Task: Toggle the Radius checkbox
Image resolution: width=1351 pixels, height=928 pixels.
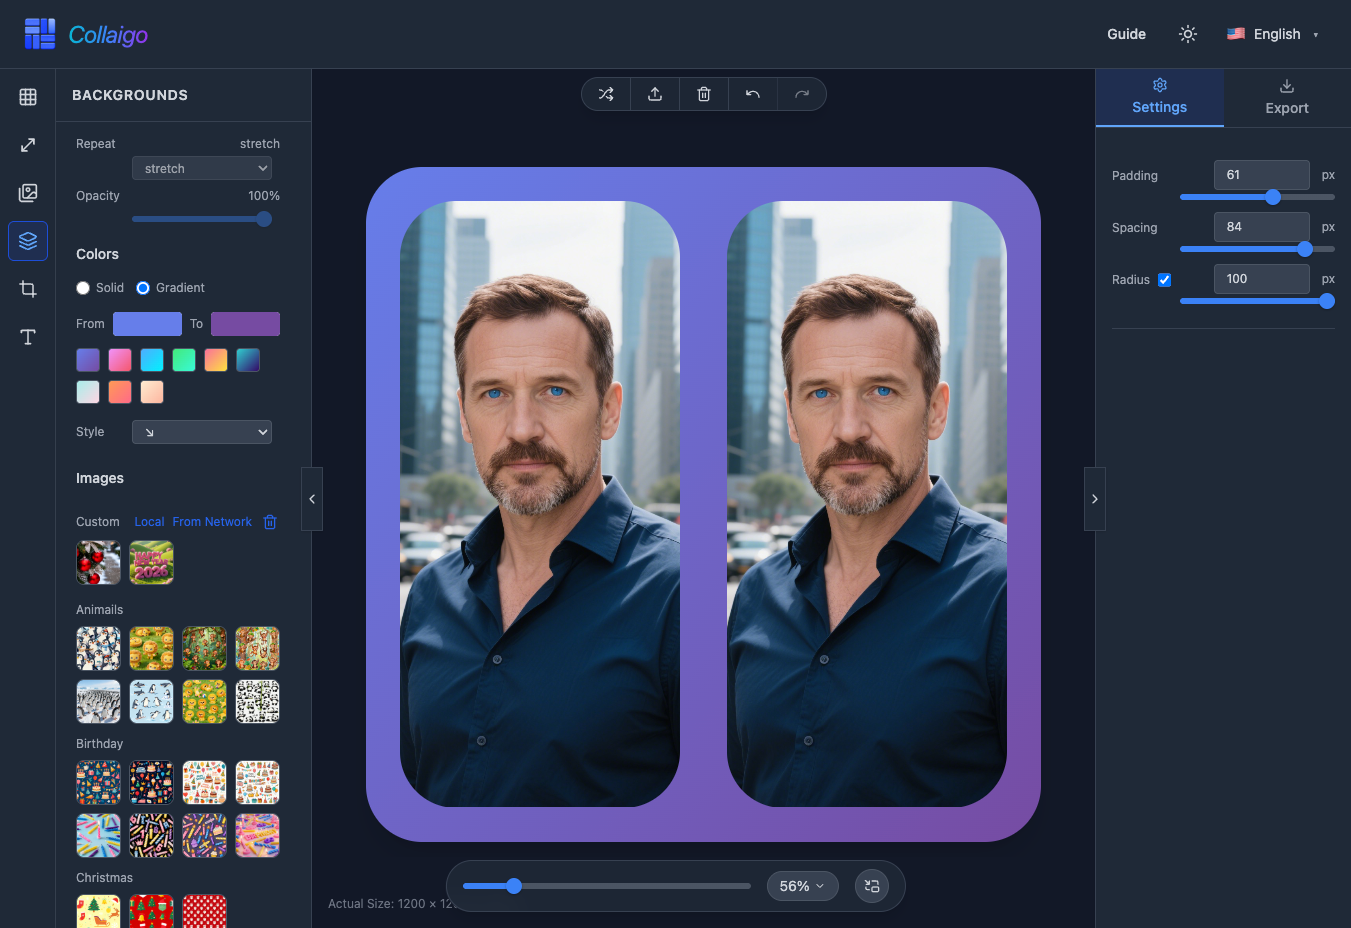Action: [x=1165, y=280]
